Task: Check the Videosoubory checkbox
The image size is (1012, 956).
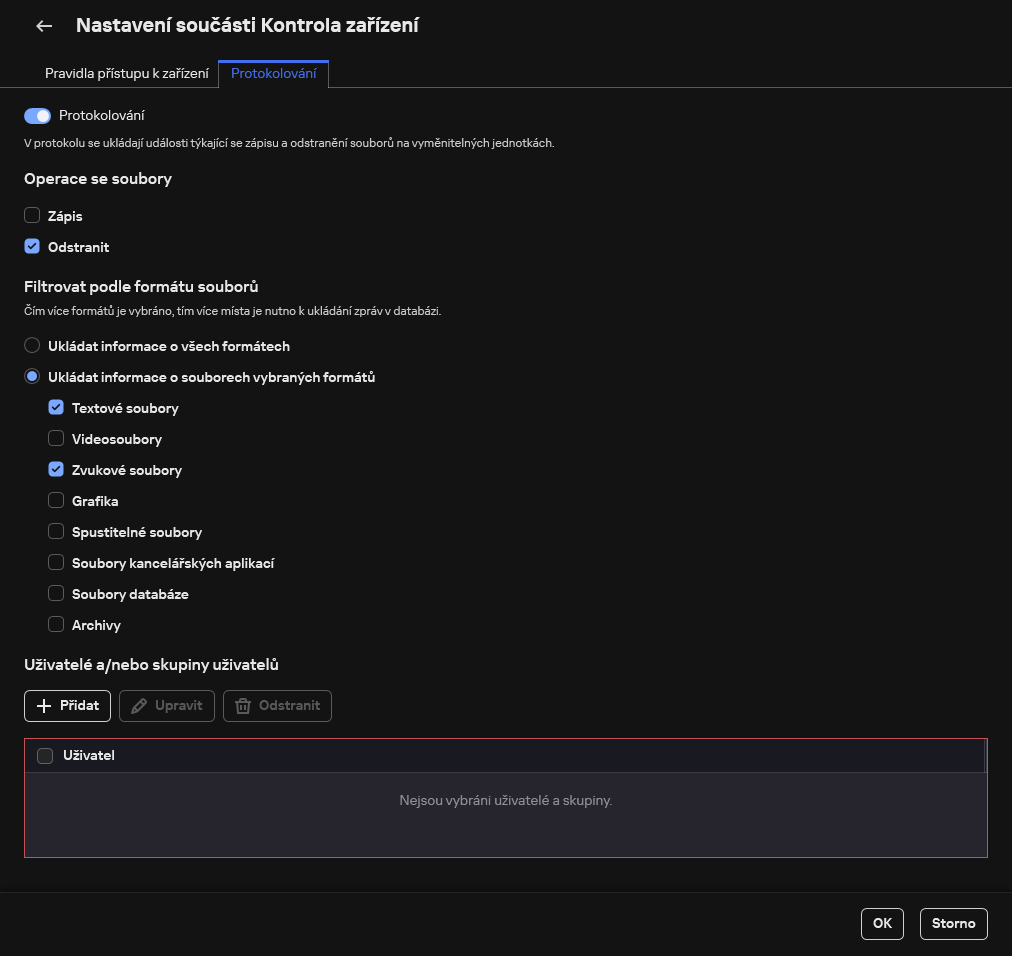Action: (56, 438)
